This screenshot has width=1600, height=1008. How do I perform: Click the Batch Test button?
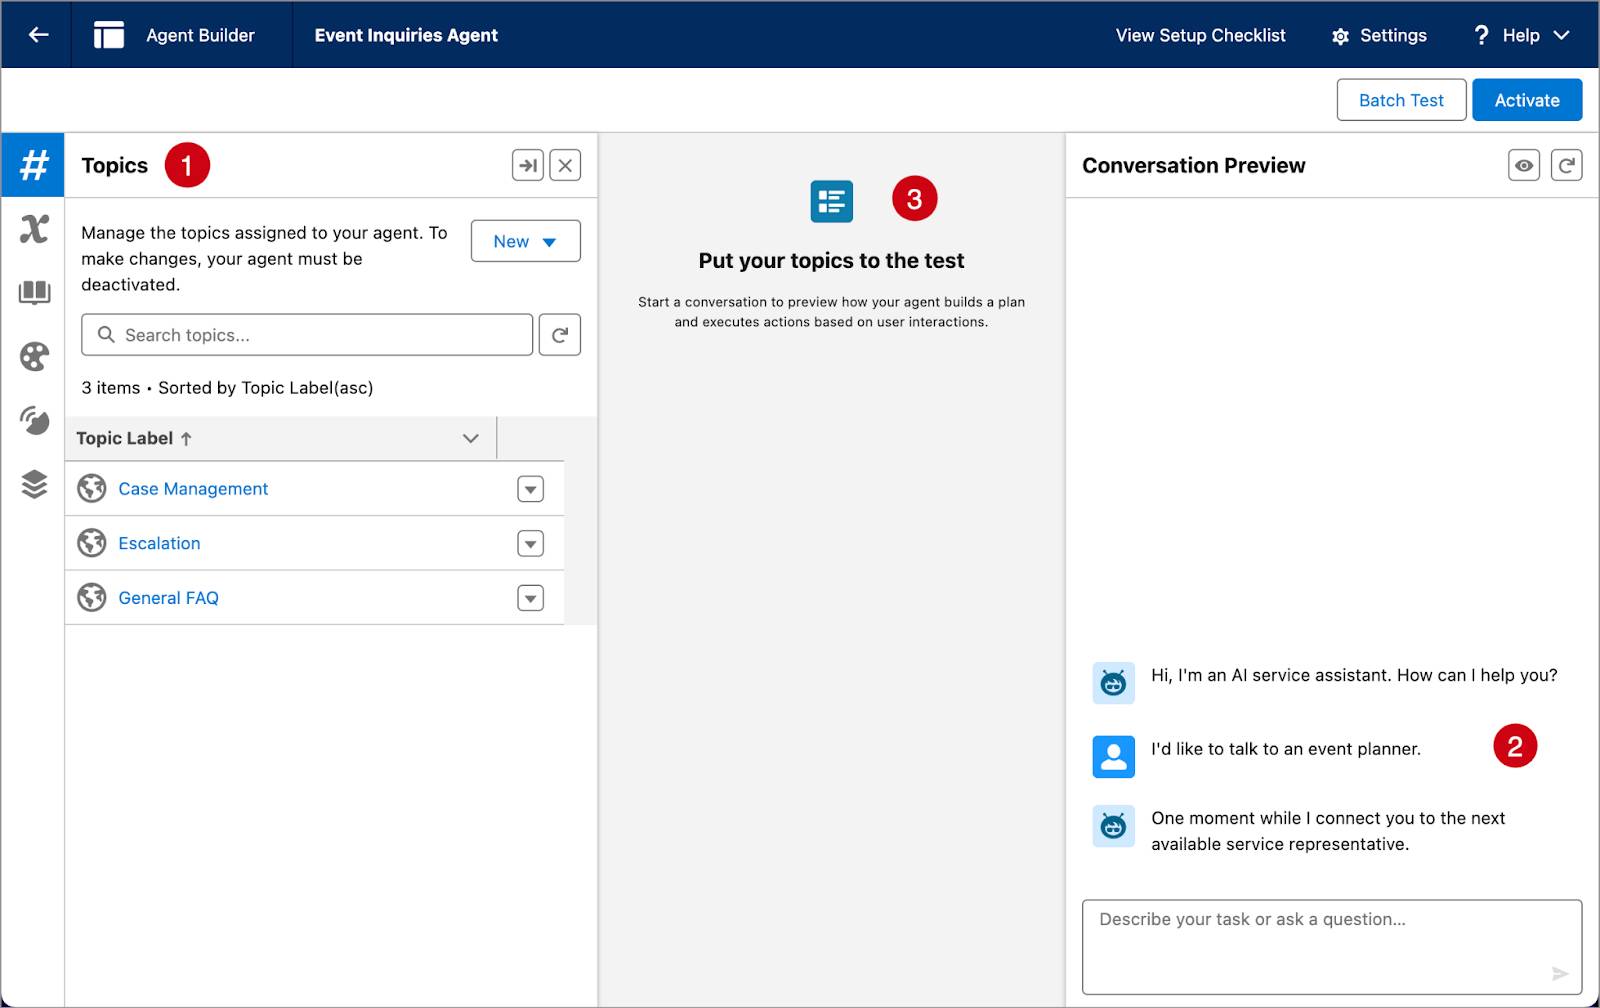pyautogui.click(x=1400, y=100)
